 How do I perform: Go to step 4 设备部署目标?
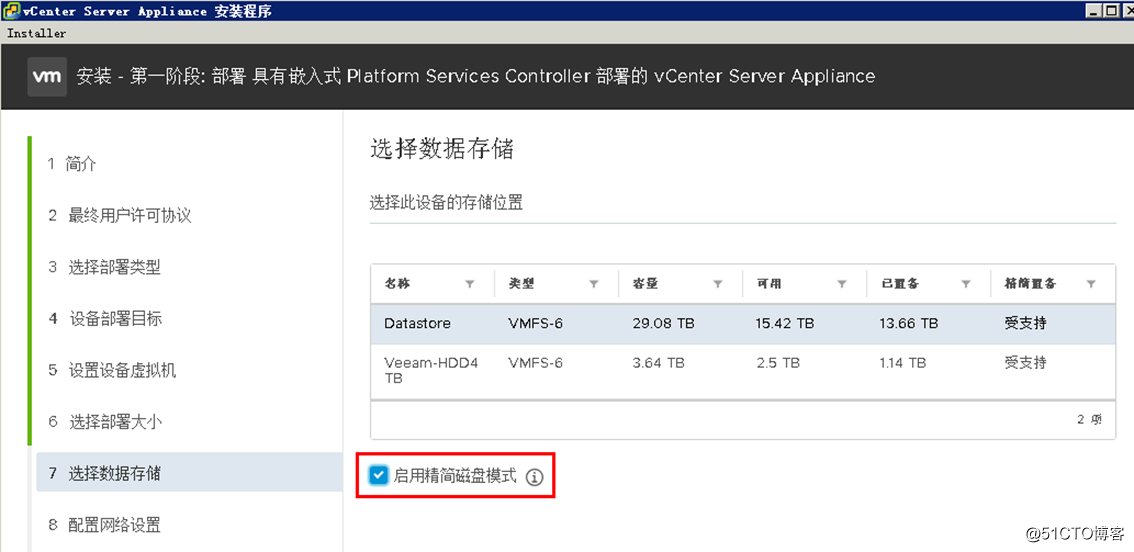click(105, 318)
